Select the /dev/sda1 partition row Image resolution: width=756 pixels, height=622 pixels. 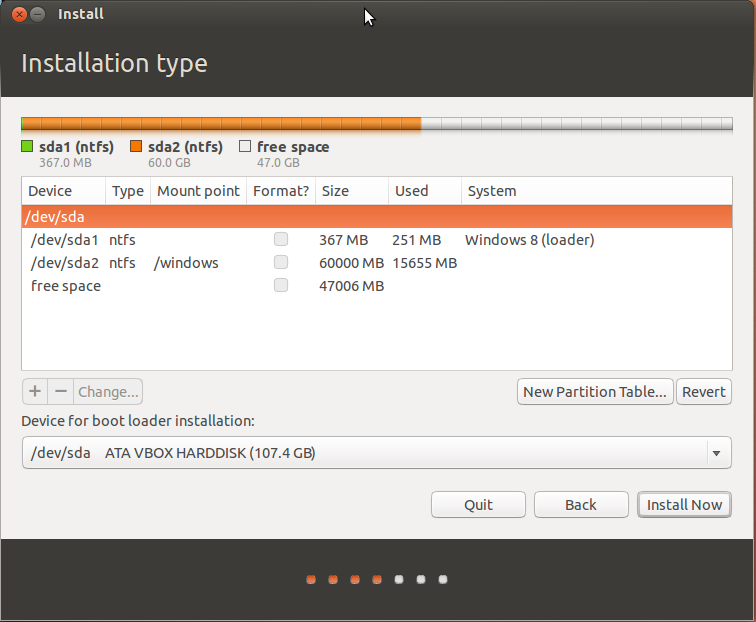[x=377, y=240]
